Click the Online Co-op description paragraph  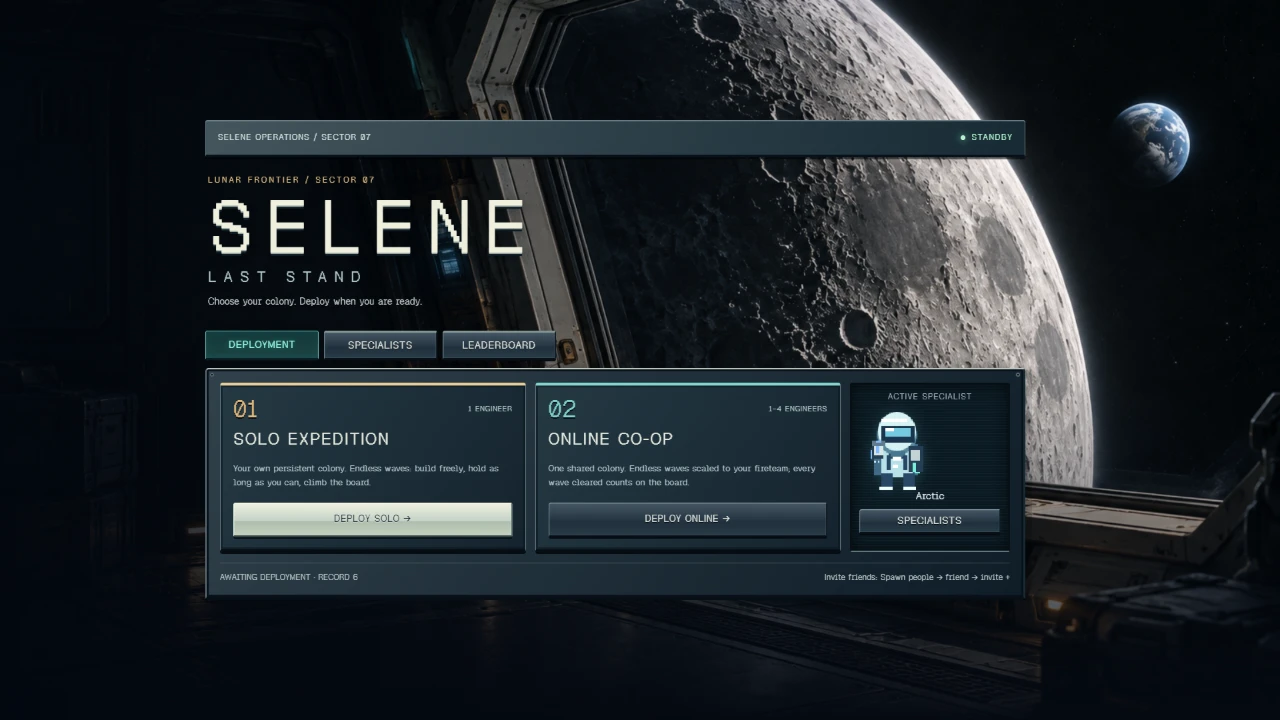coord(682,475)
